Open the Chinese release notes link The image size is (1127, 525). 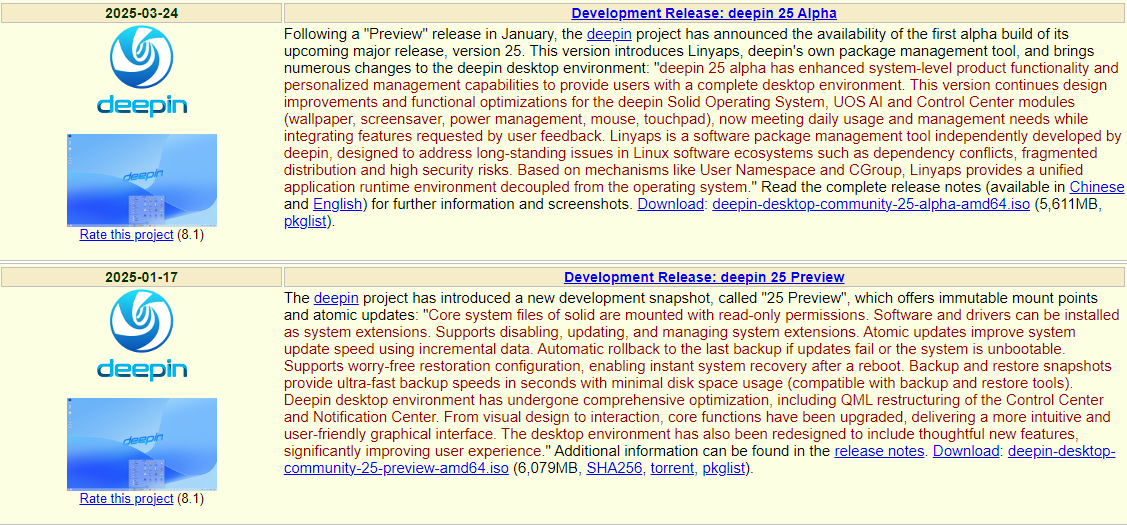(x=1097, y=187)
